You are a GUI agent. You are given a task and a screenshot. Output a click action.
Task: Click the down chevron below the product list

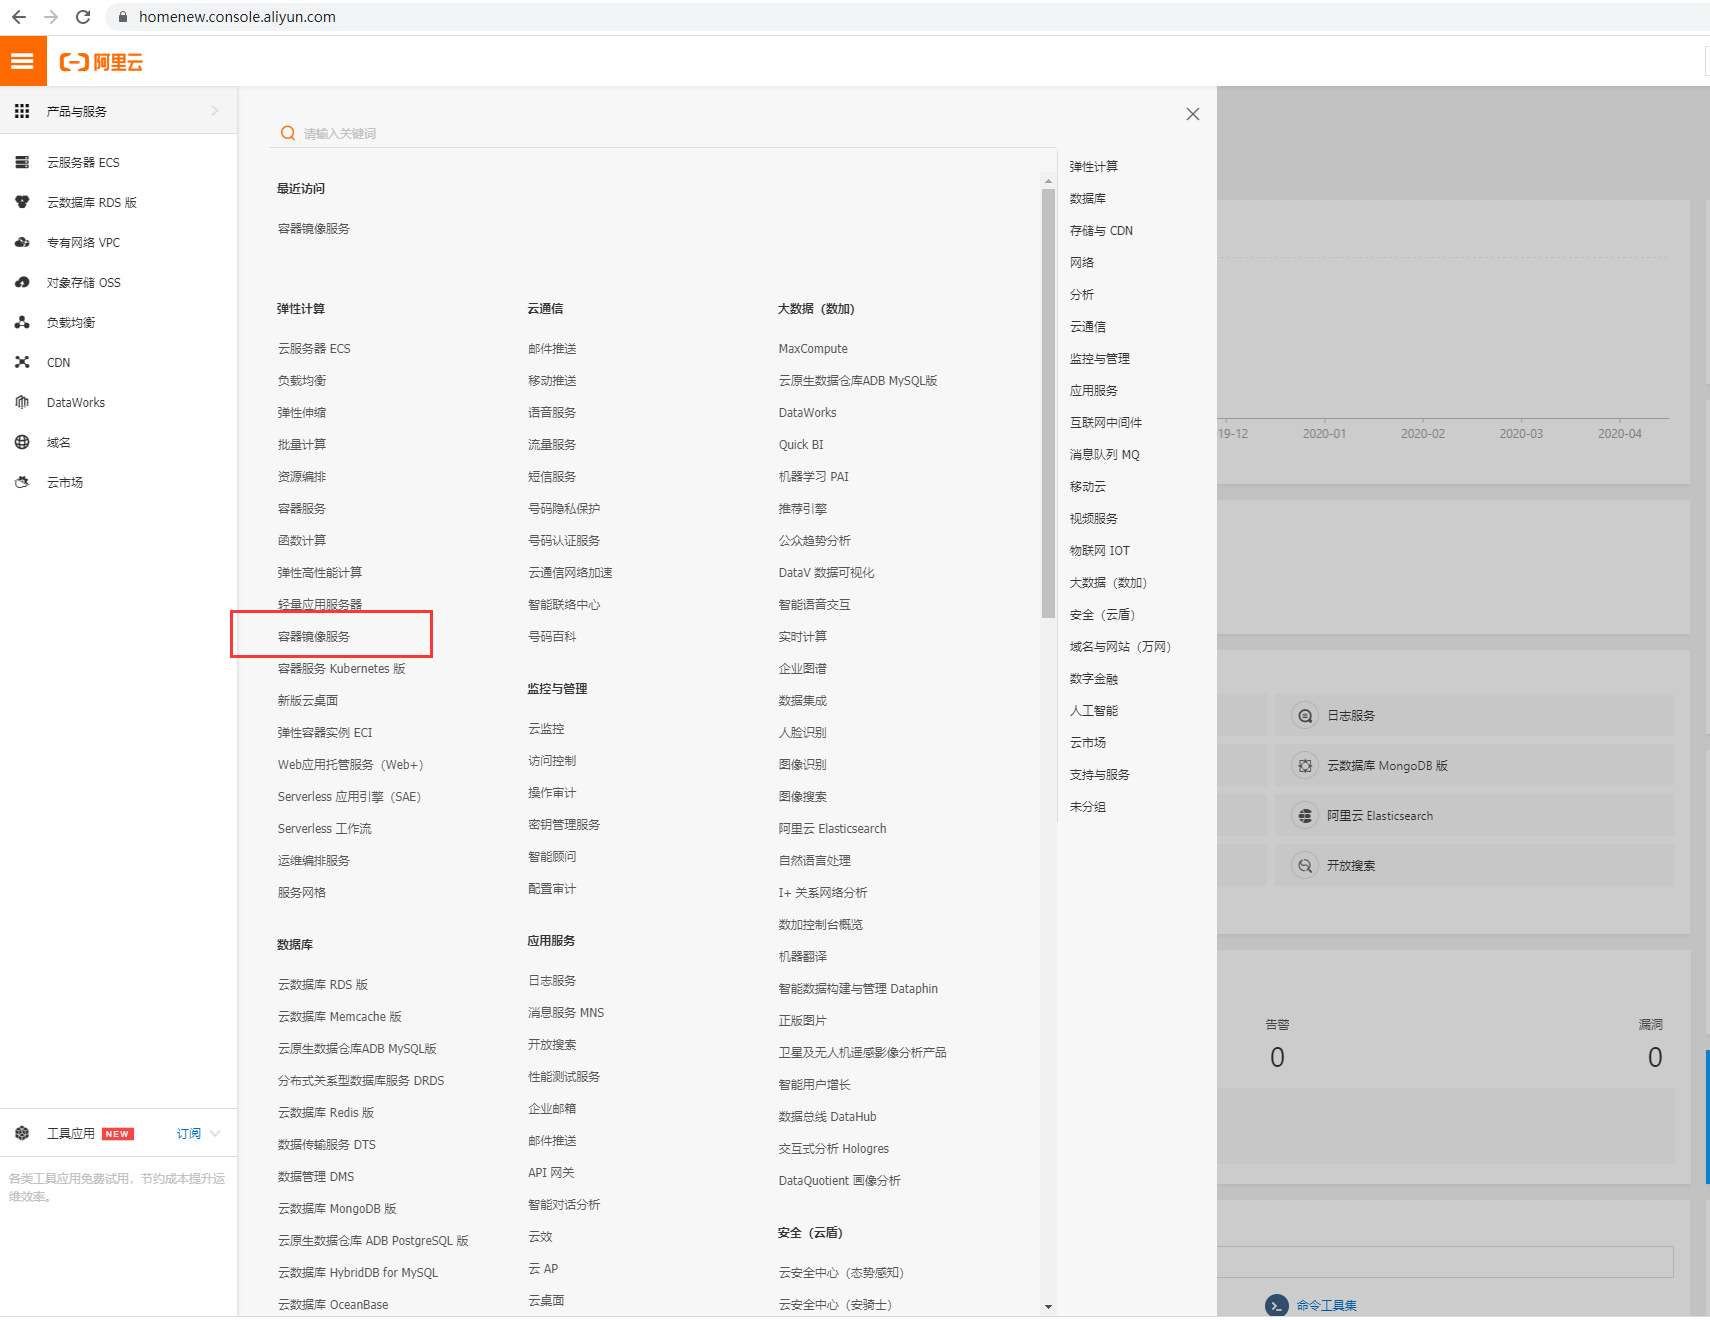[x=1048, y=1307]
